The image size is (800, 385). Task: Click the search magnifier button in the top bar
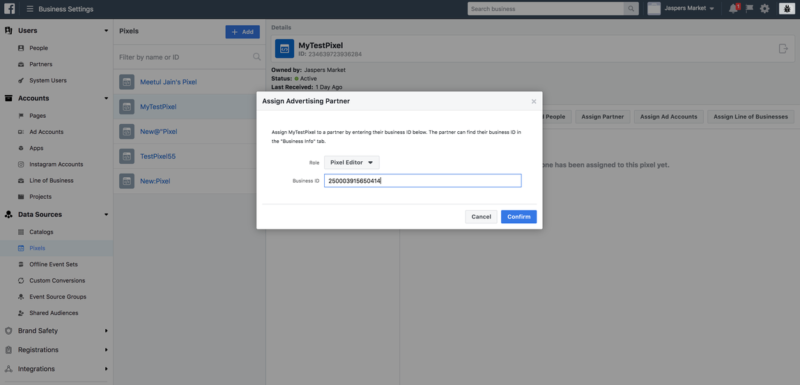(x=631, y=9)
